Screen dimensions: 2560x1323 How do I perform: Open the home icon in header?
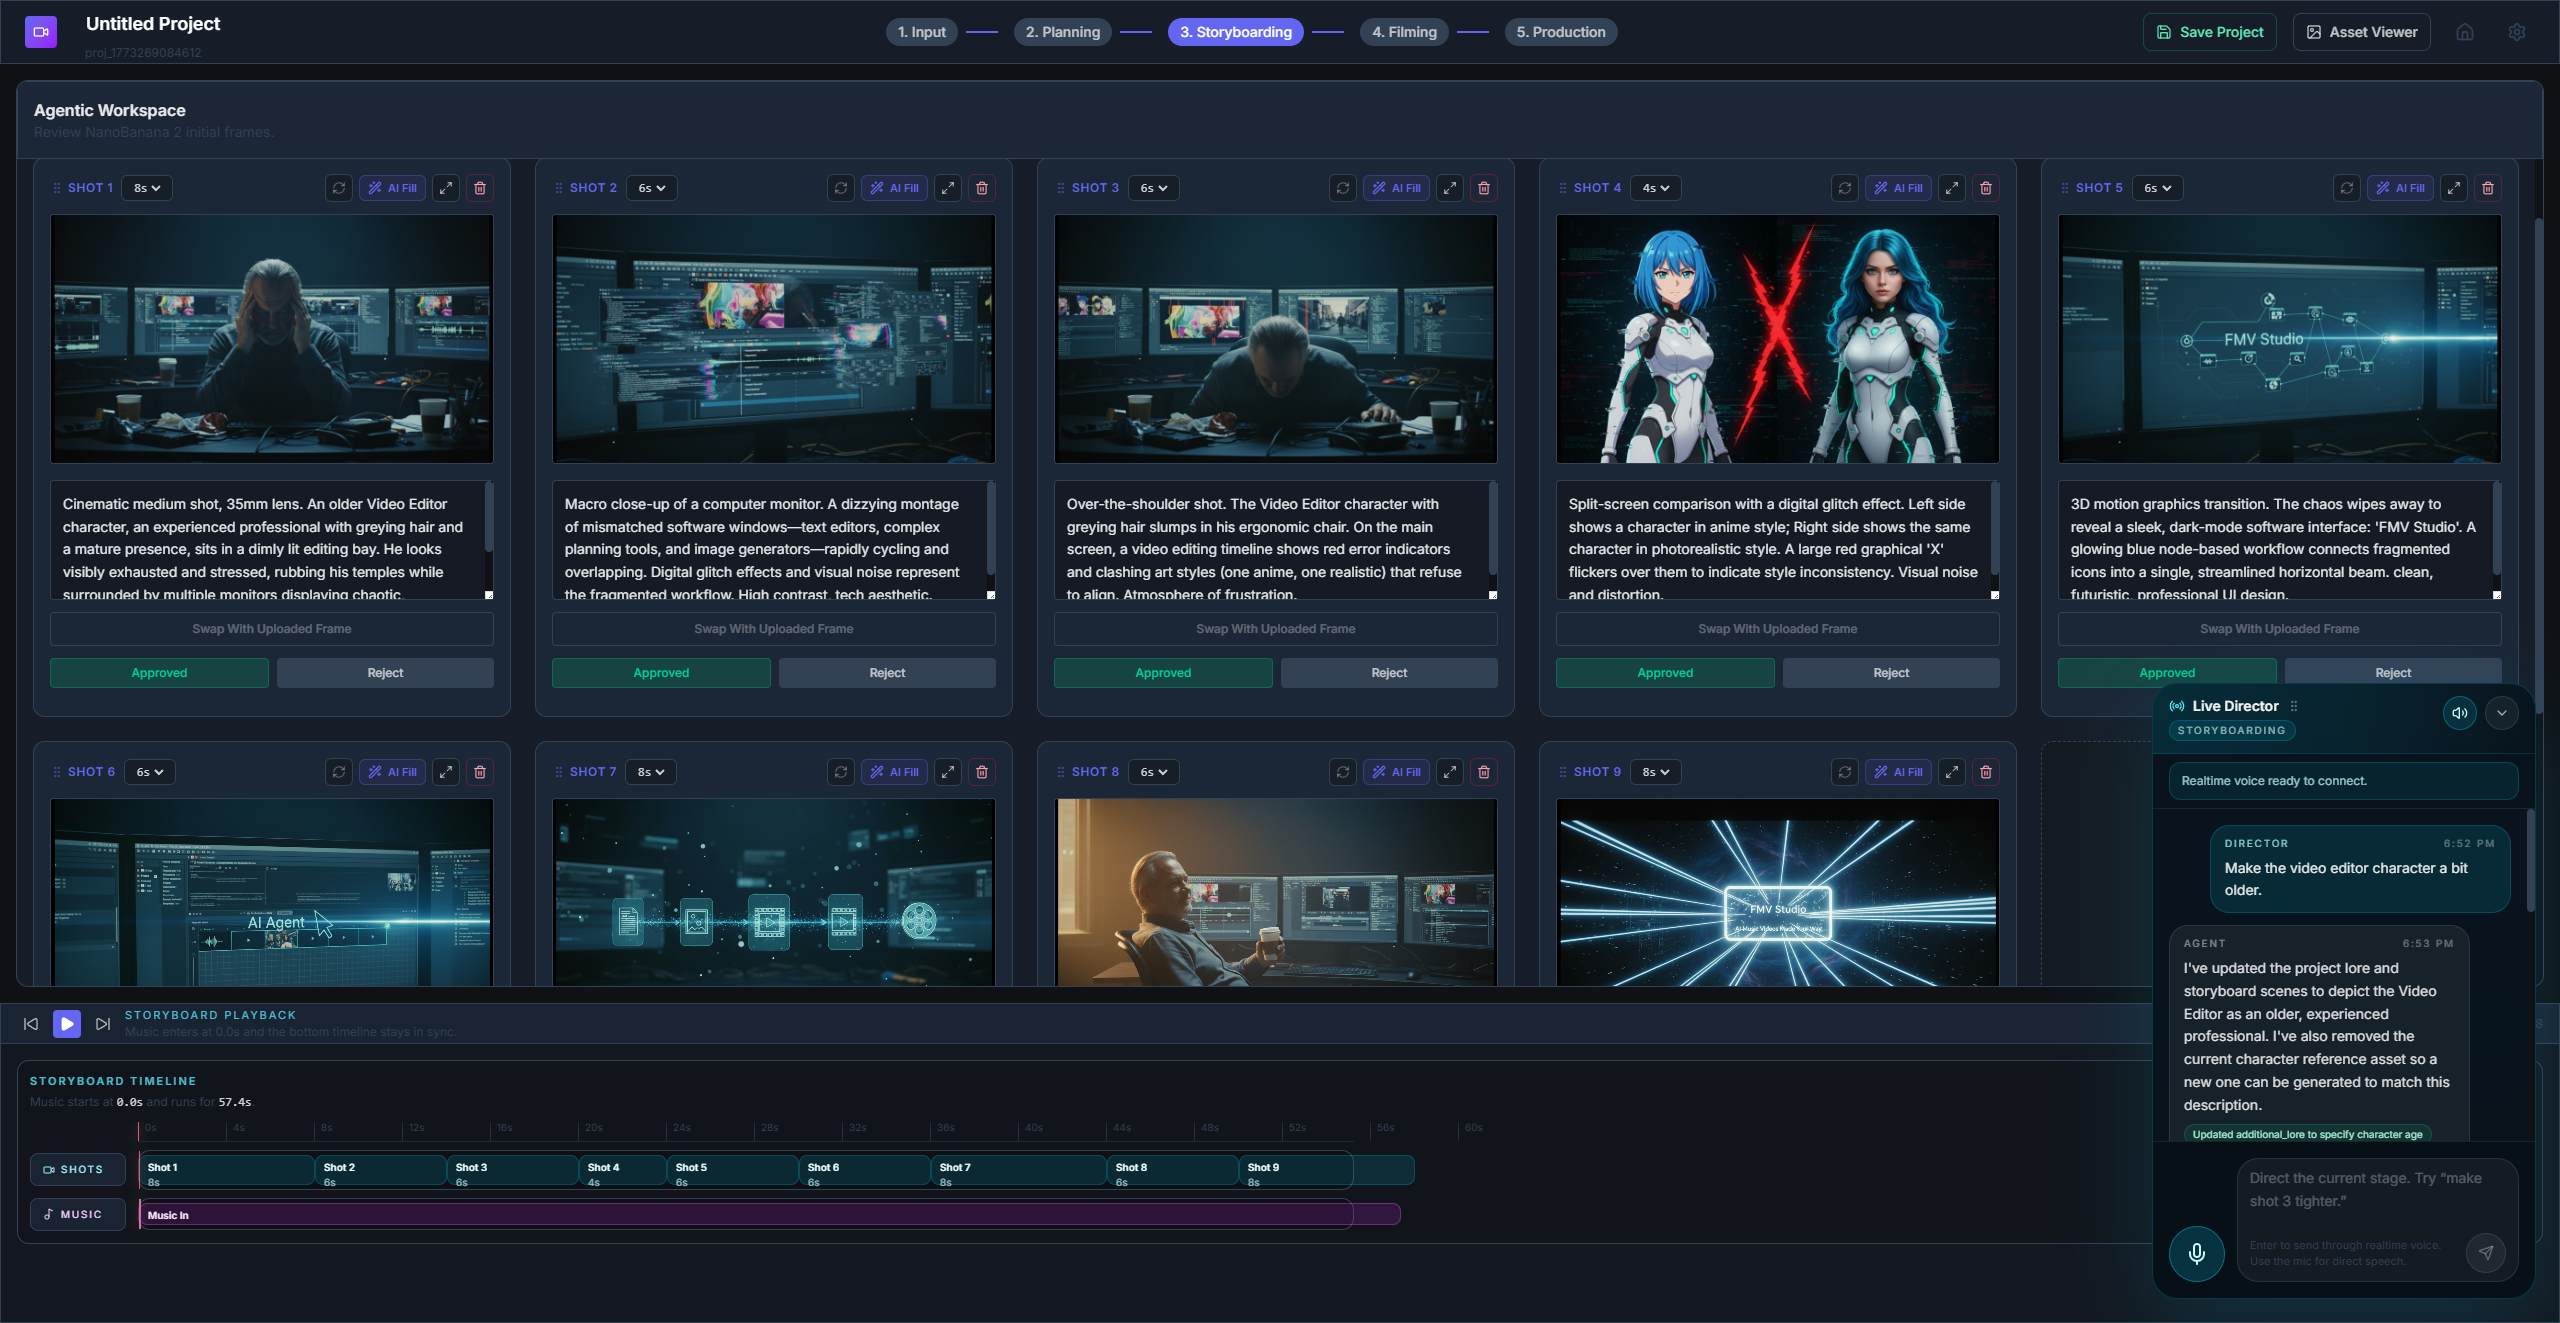pos(2465,32)
